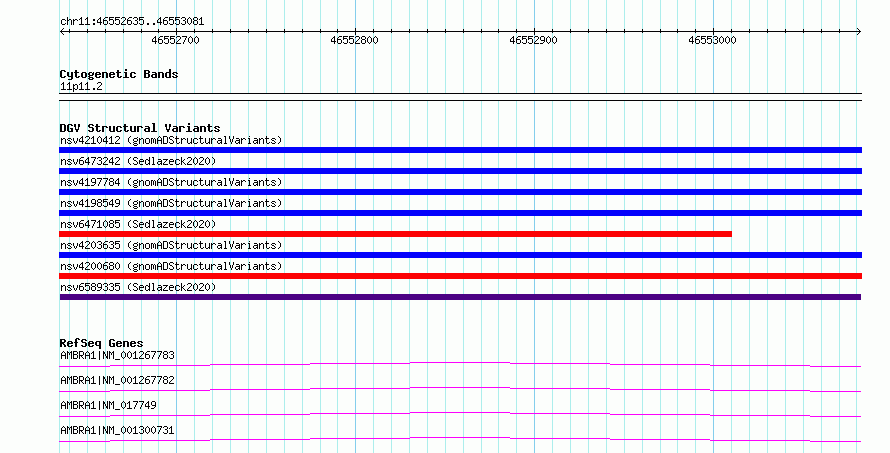890x453 pixels.
Task: Click the magenta line of AMBRA1|NM_001267783
Action: point(460,364)
